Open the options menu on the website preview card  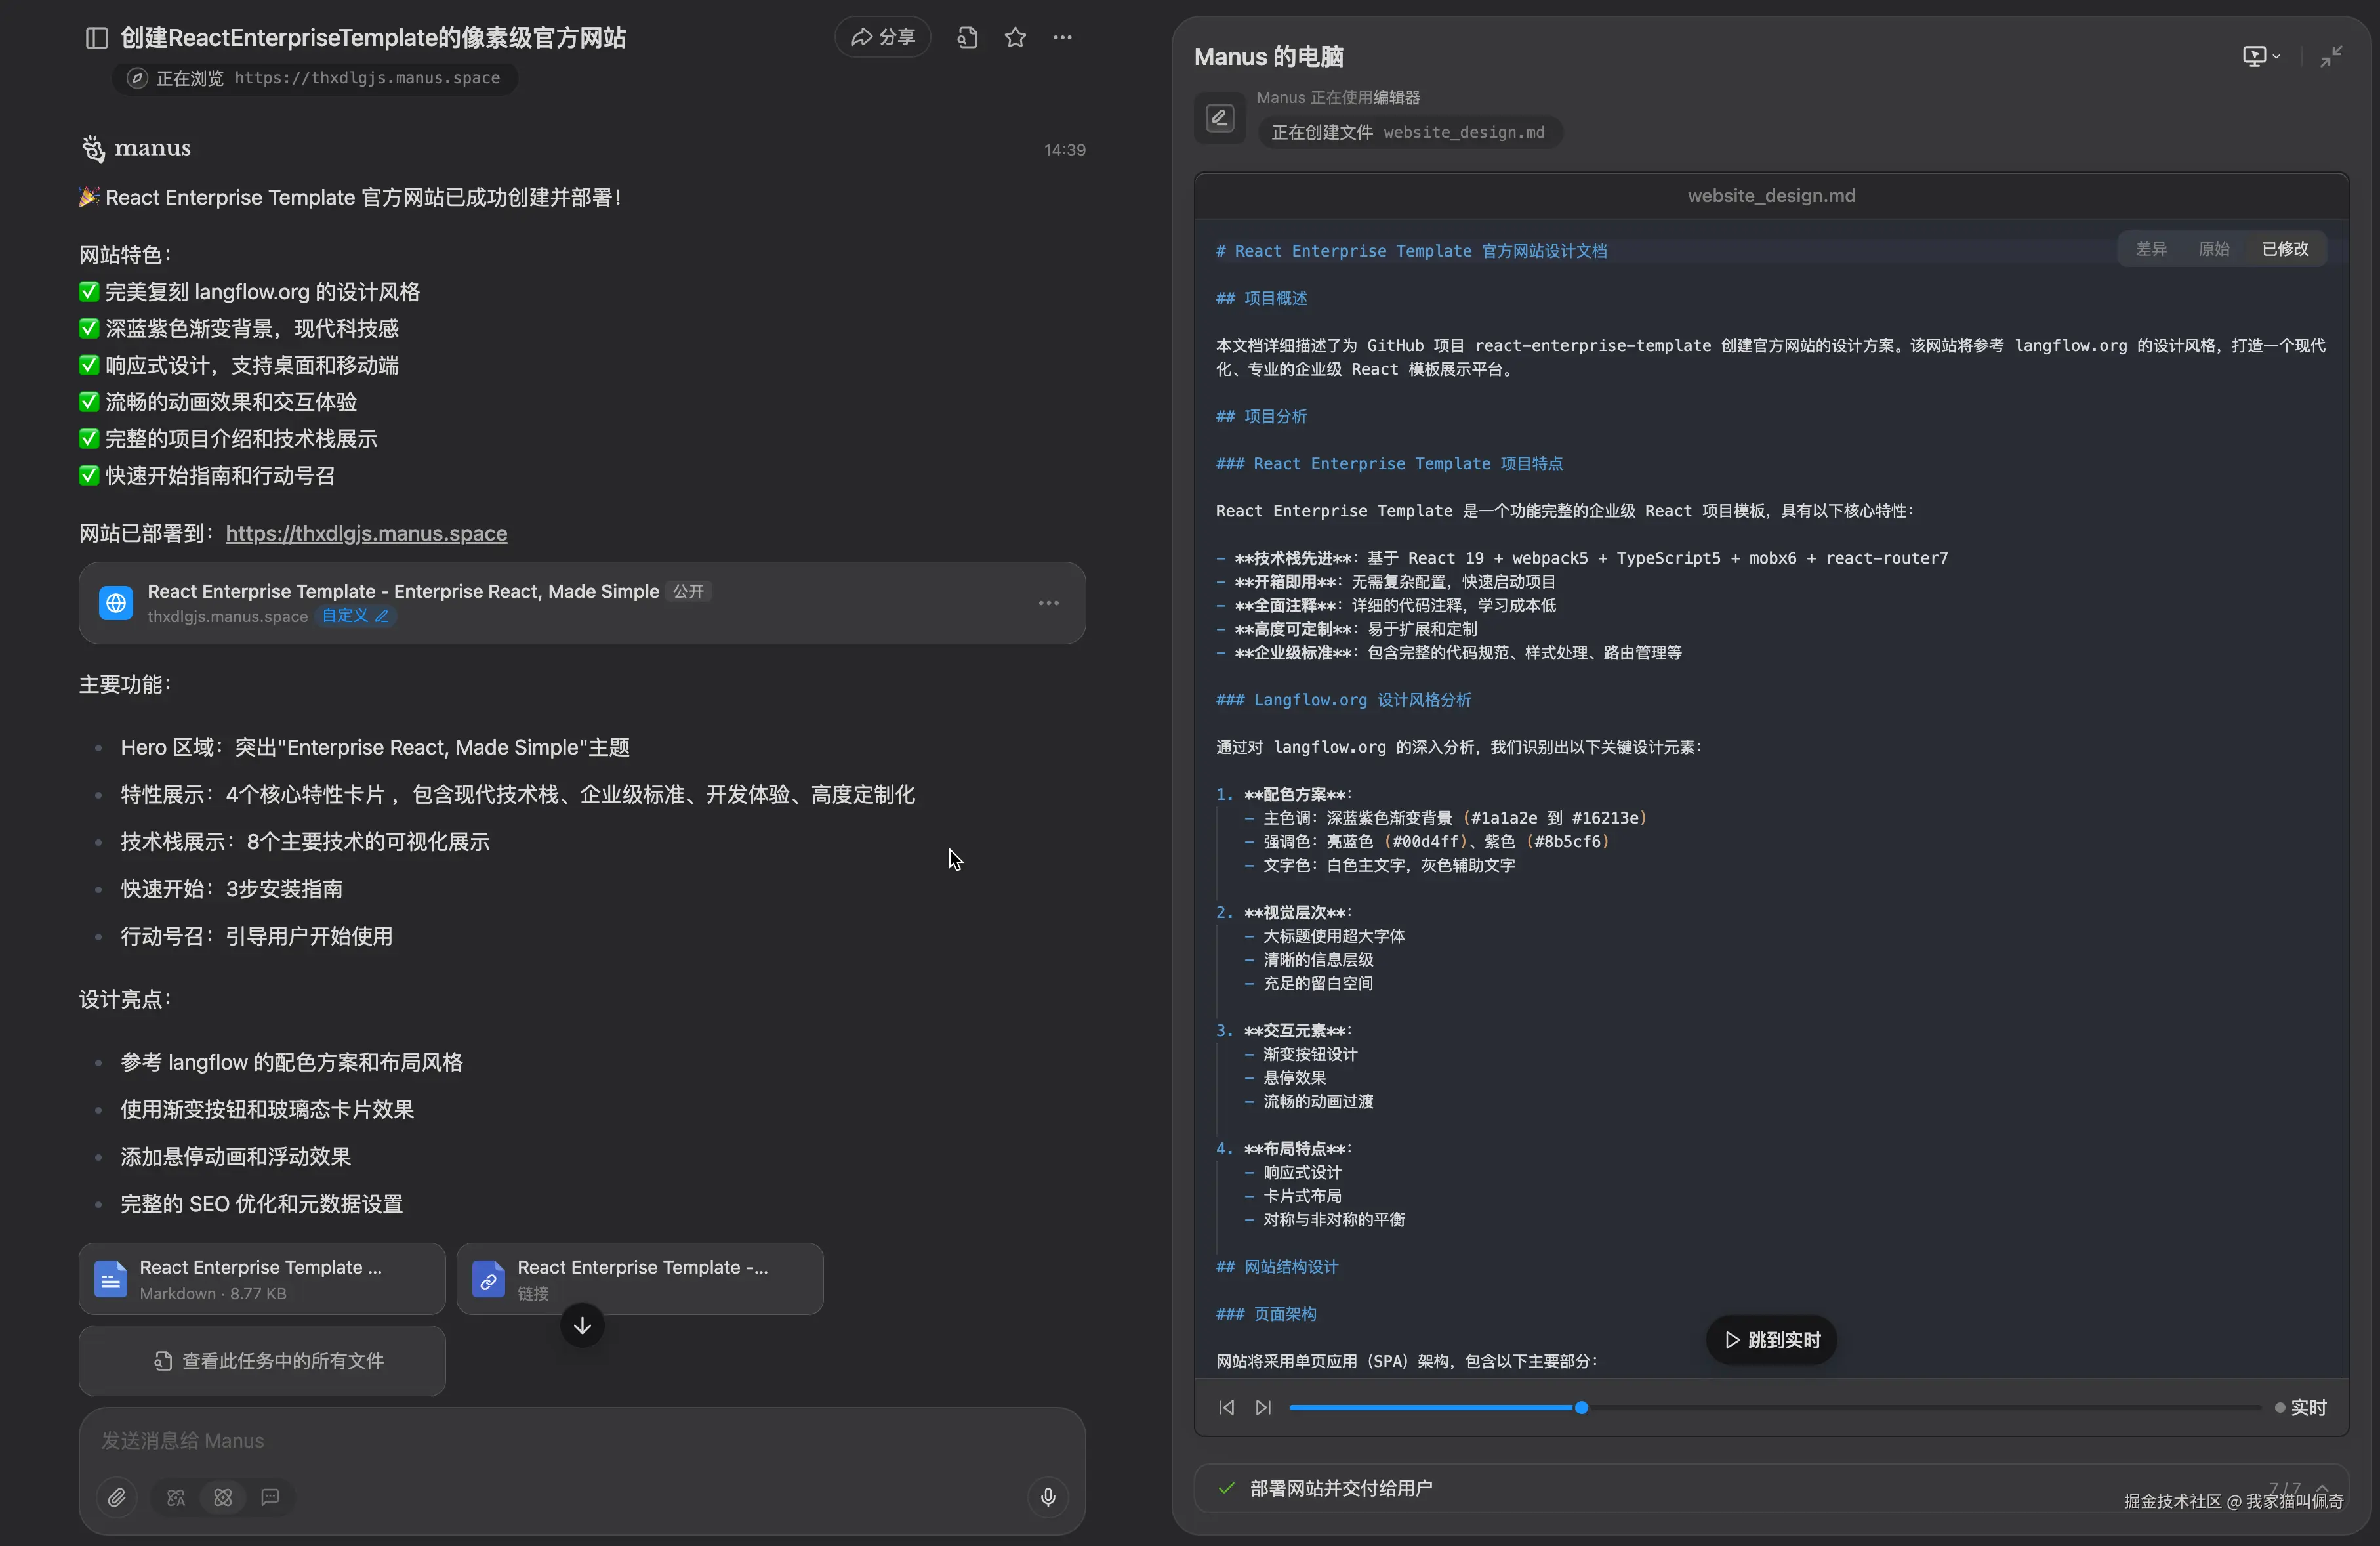coord(1049,603)
